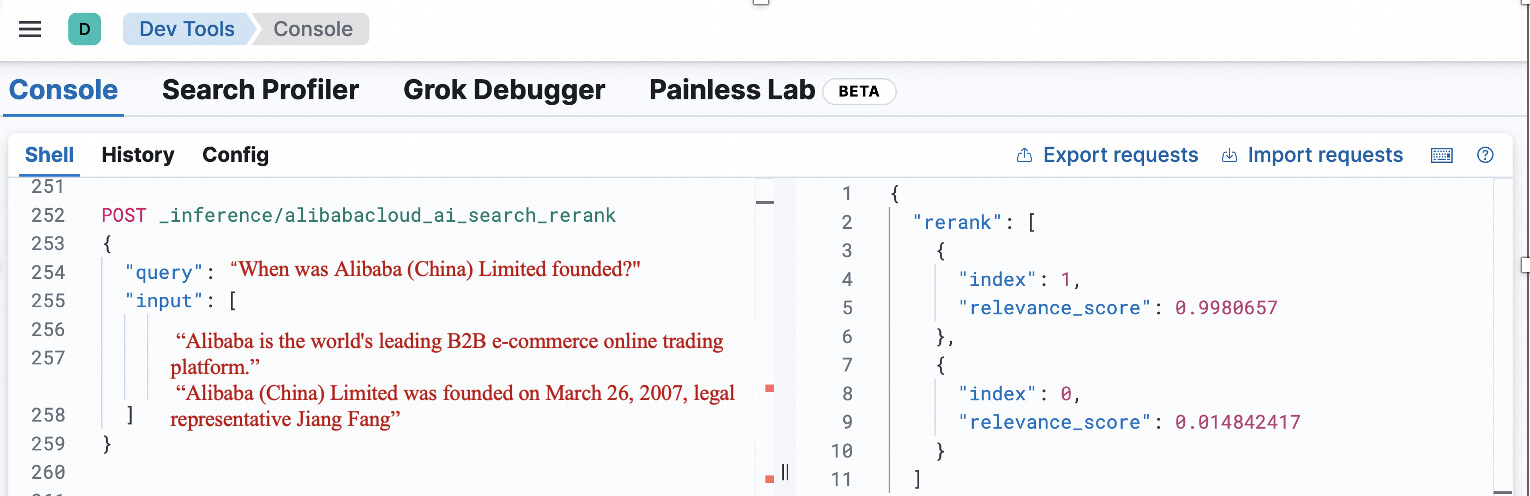The height and width of the screenshot is (496, 1530).
Task: Open the Search Profiler tab
Action: pos(260,90)
